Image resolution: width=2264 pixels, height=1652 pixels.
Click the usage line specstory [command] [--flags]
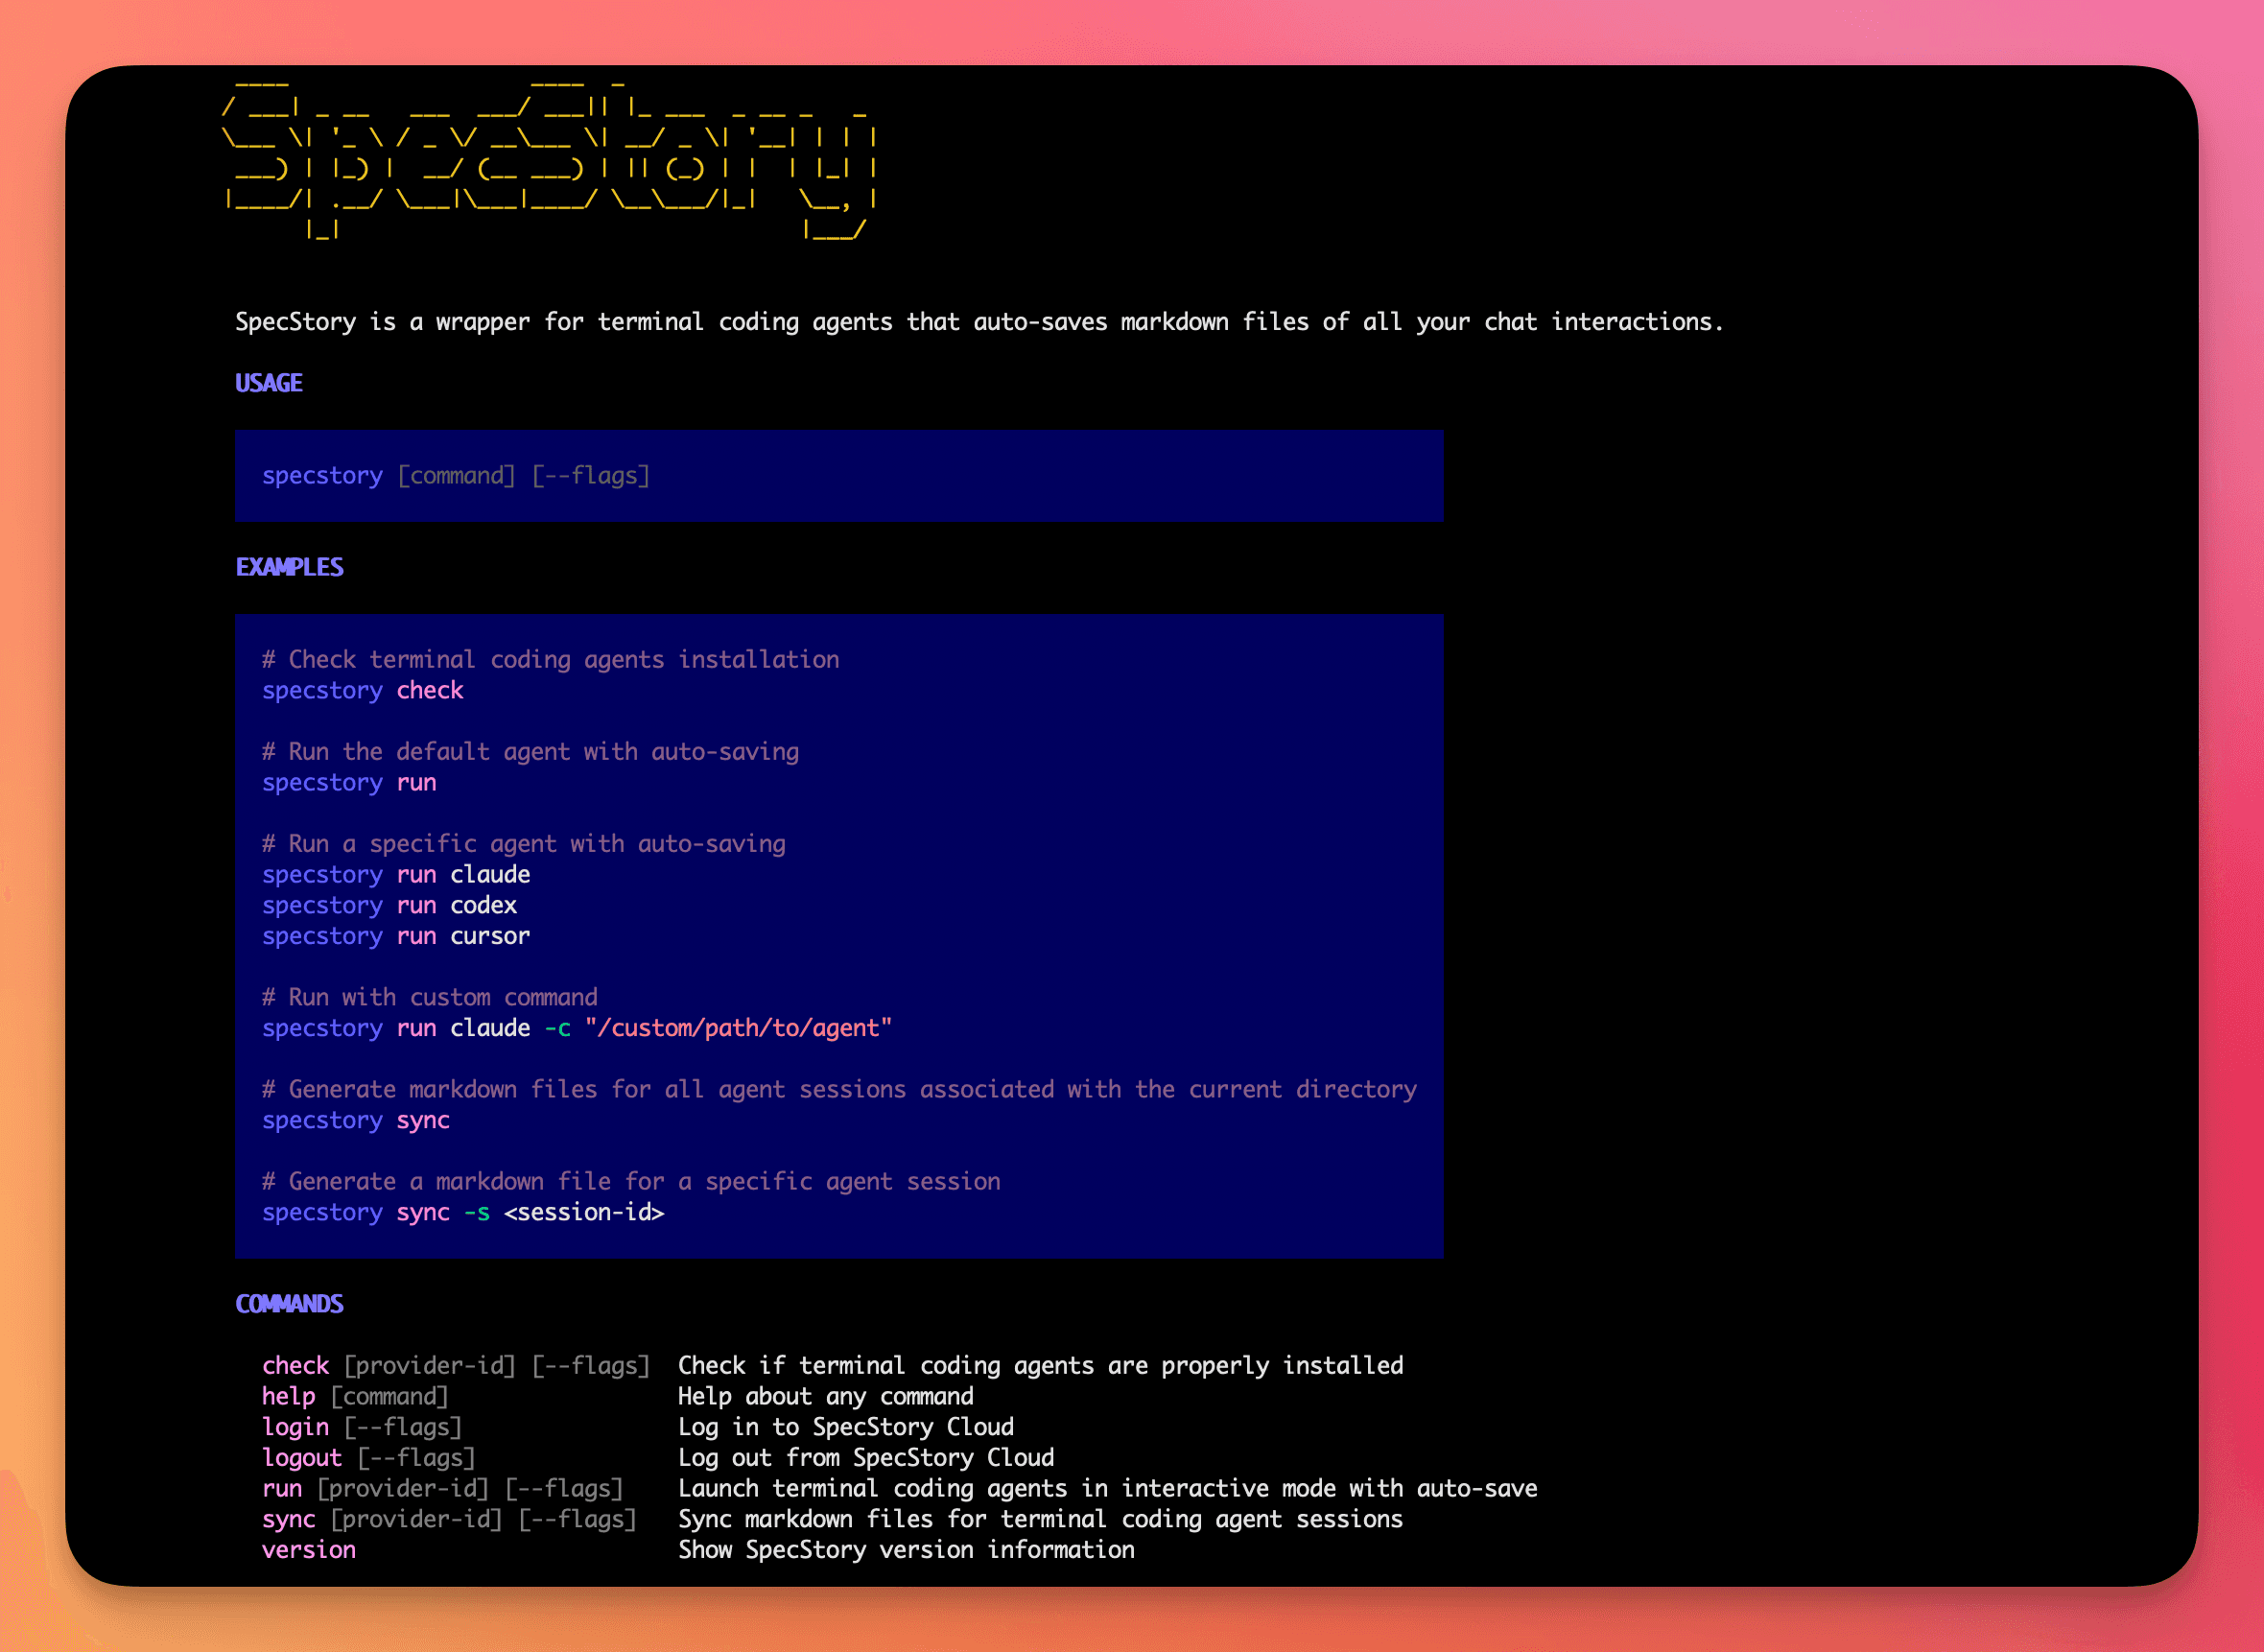point(456,475)
